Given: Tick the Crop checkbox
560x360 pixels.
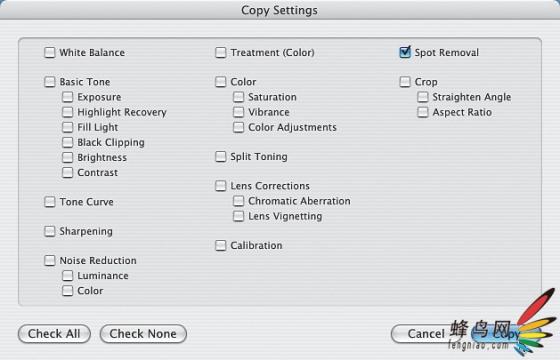Looking at the screenshot, I should 405,82.
